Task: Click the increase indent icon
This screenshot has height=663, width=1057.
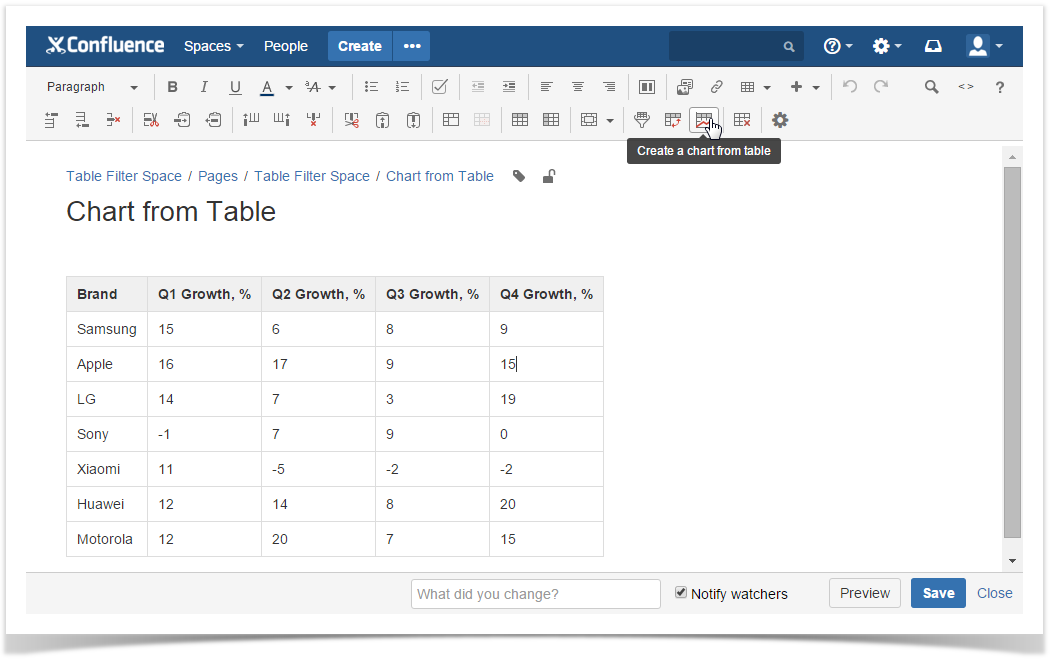Action: click(x=509, y=87)
